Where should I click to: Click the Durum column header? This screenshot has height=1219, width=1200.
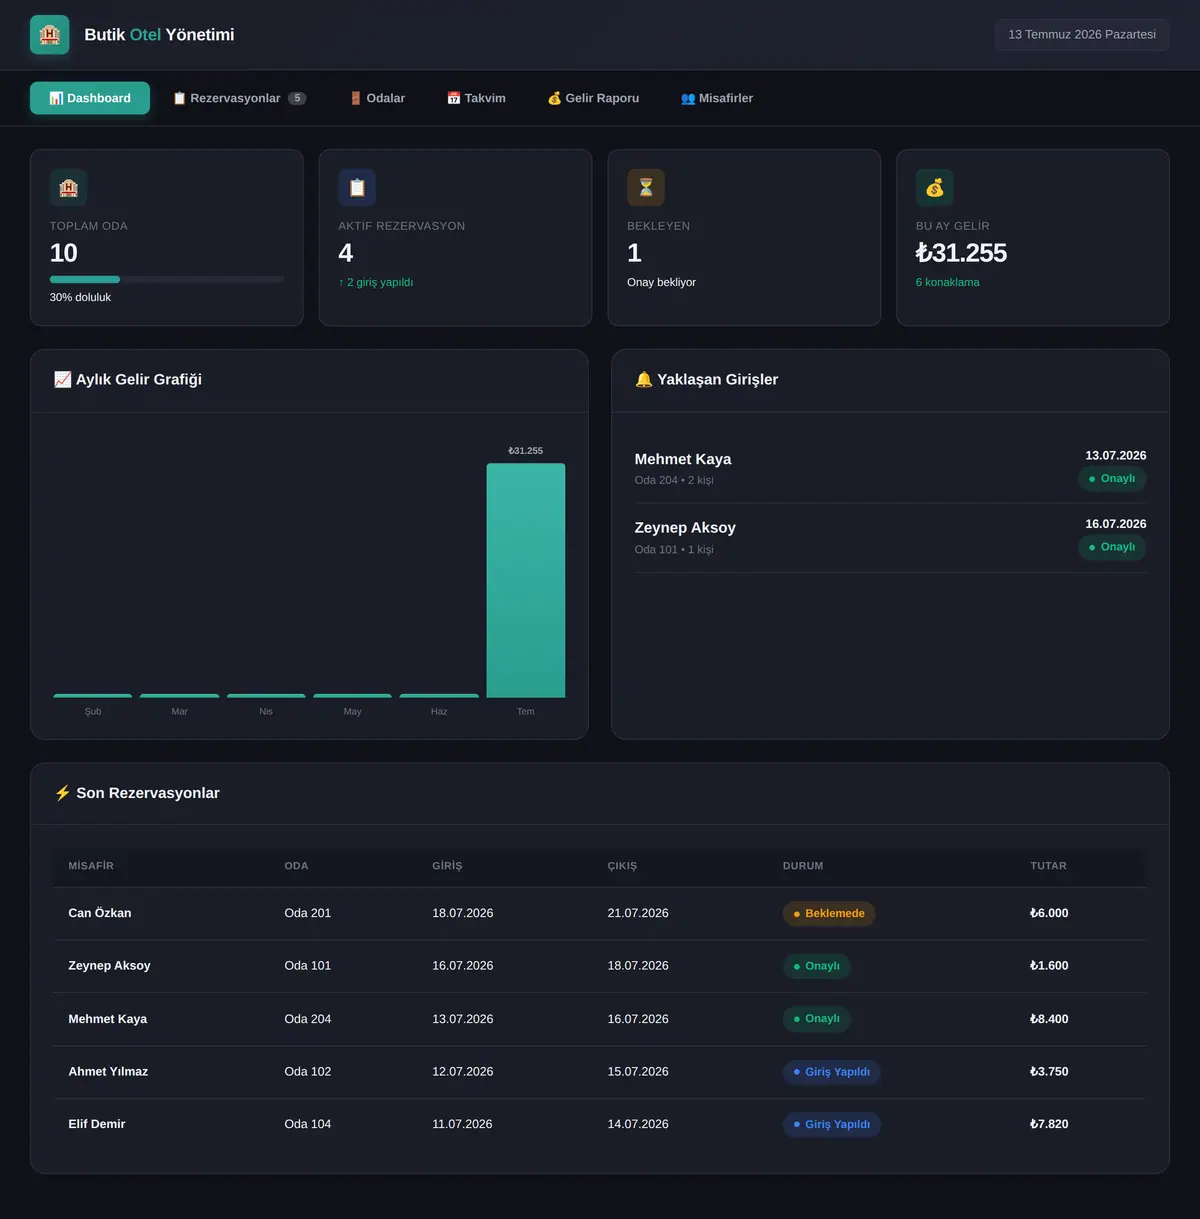[x=803, y=866]
